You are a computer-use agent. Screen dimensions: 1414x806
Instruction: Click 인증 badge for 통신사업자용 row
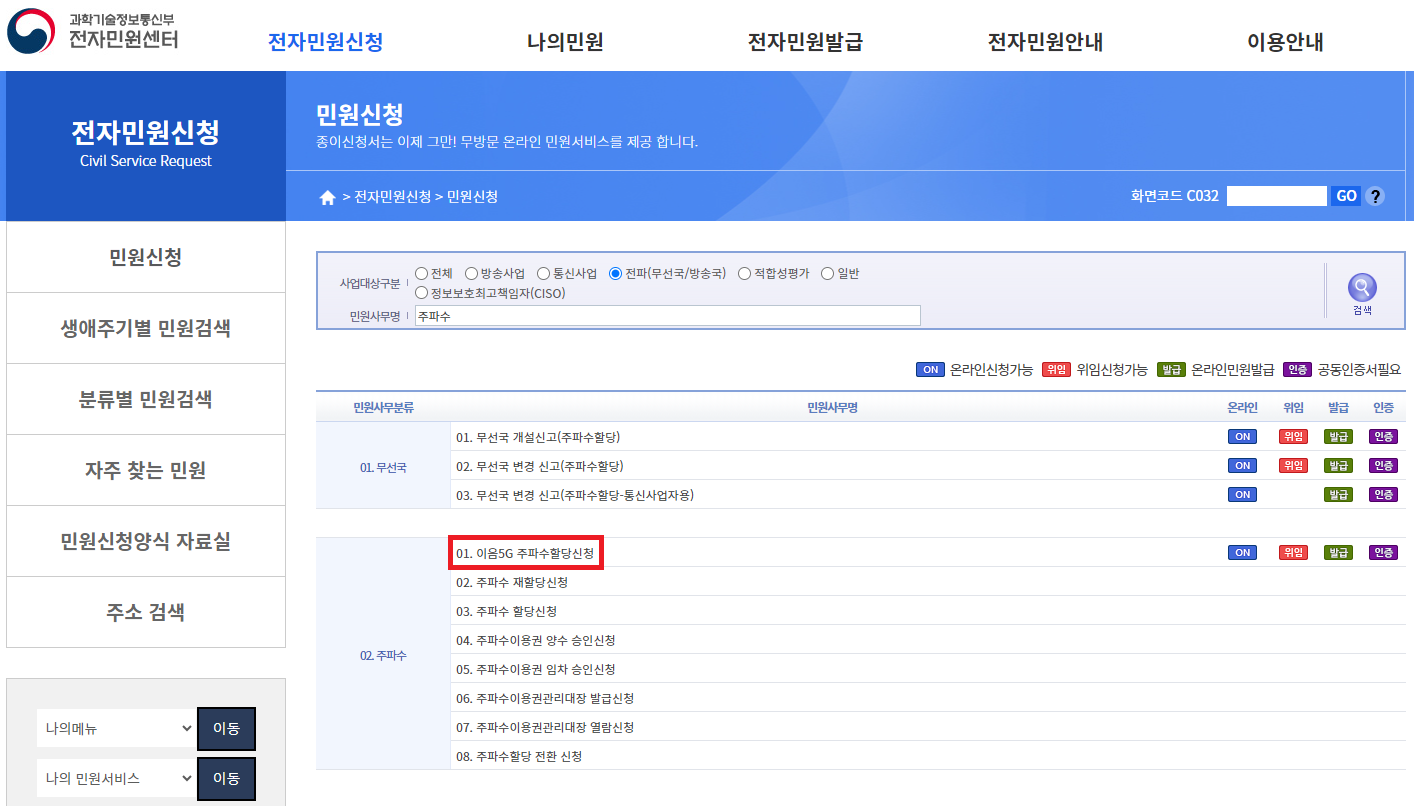point(1383,495)
